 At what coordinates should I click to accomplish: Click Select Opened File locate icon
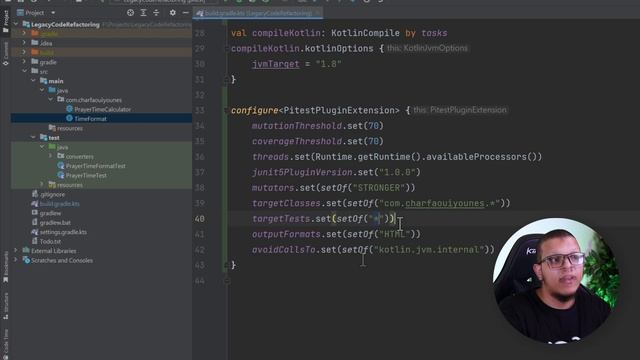pyautogui.click(x=130, y=13)
